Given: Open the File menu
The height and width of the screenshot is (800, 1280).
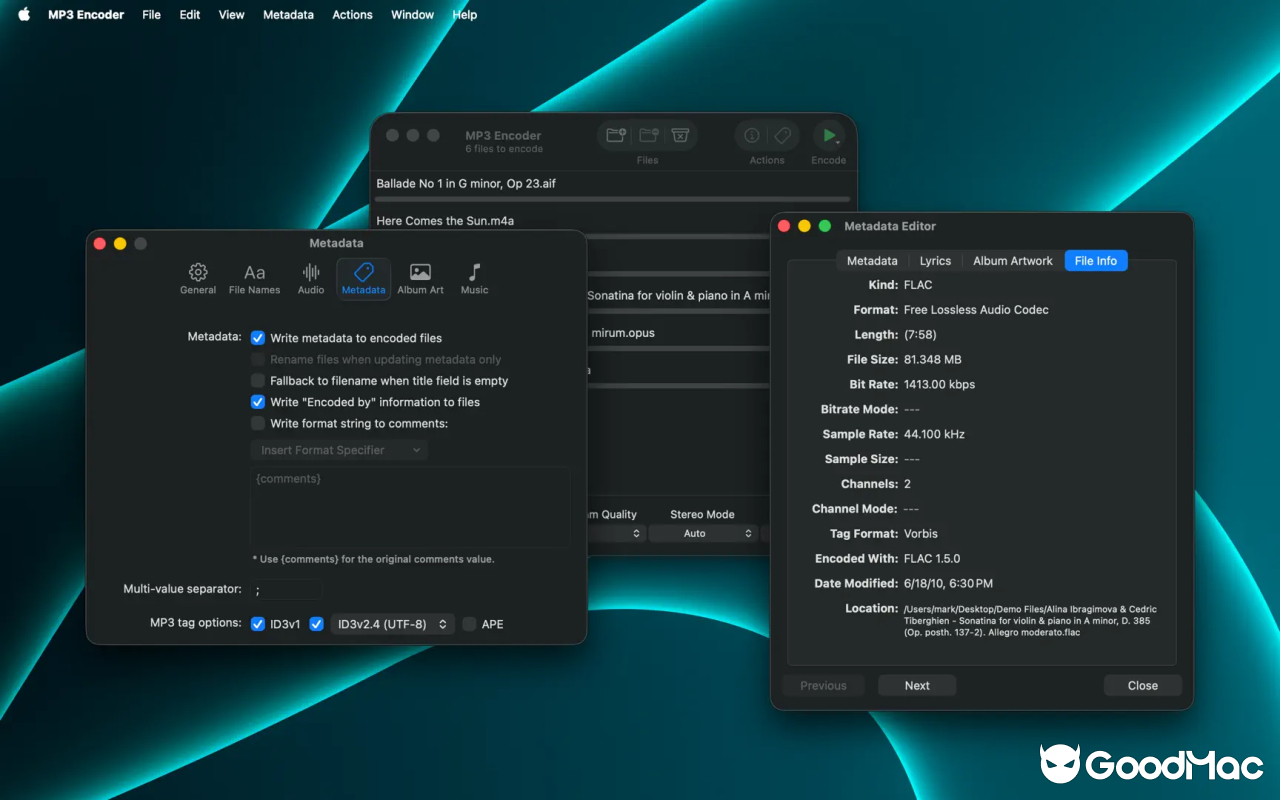Looking at the screenshot, I should coord(152,15).
